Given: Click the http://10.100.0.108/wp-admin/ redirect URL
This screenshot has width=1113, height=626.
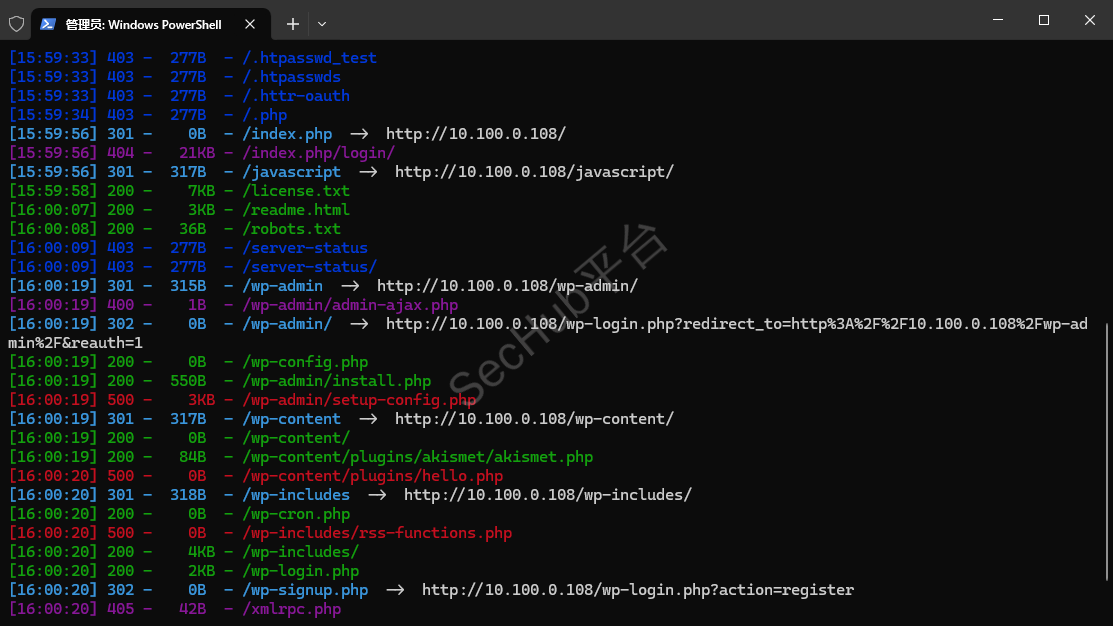Looking at the screenshot, I should [507, 286].
